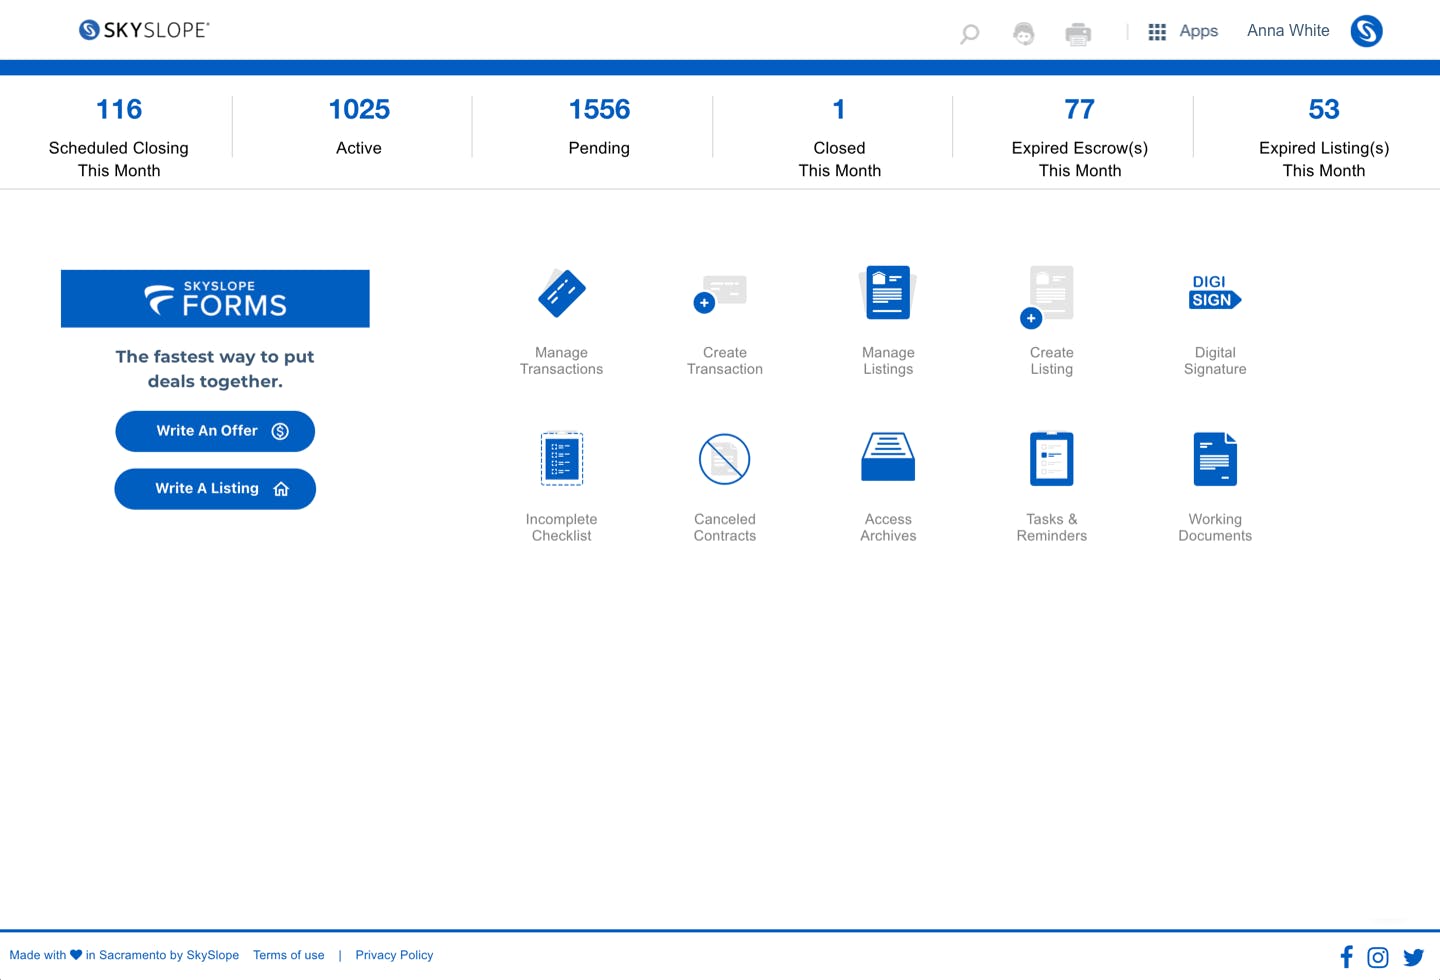
Task: Click the Digital Signature label text
Action: click(x=1215, y=361)
